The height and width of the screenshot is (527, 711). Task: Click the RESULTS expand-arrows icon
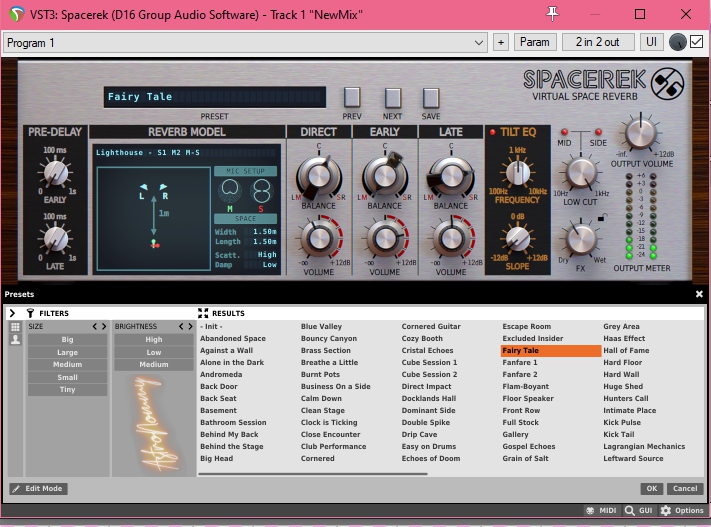point(203,313)
